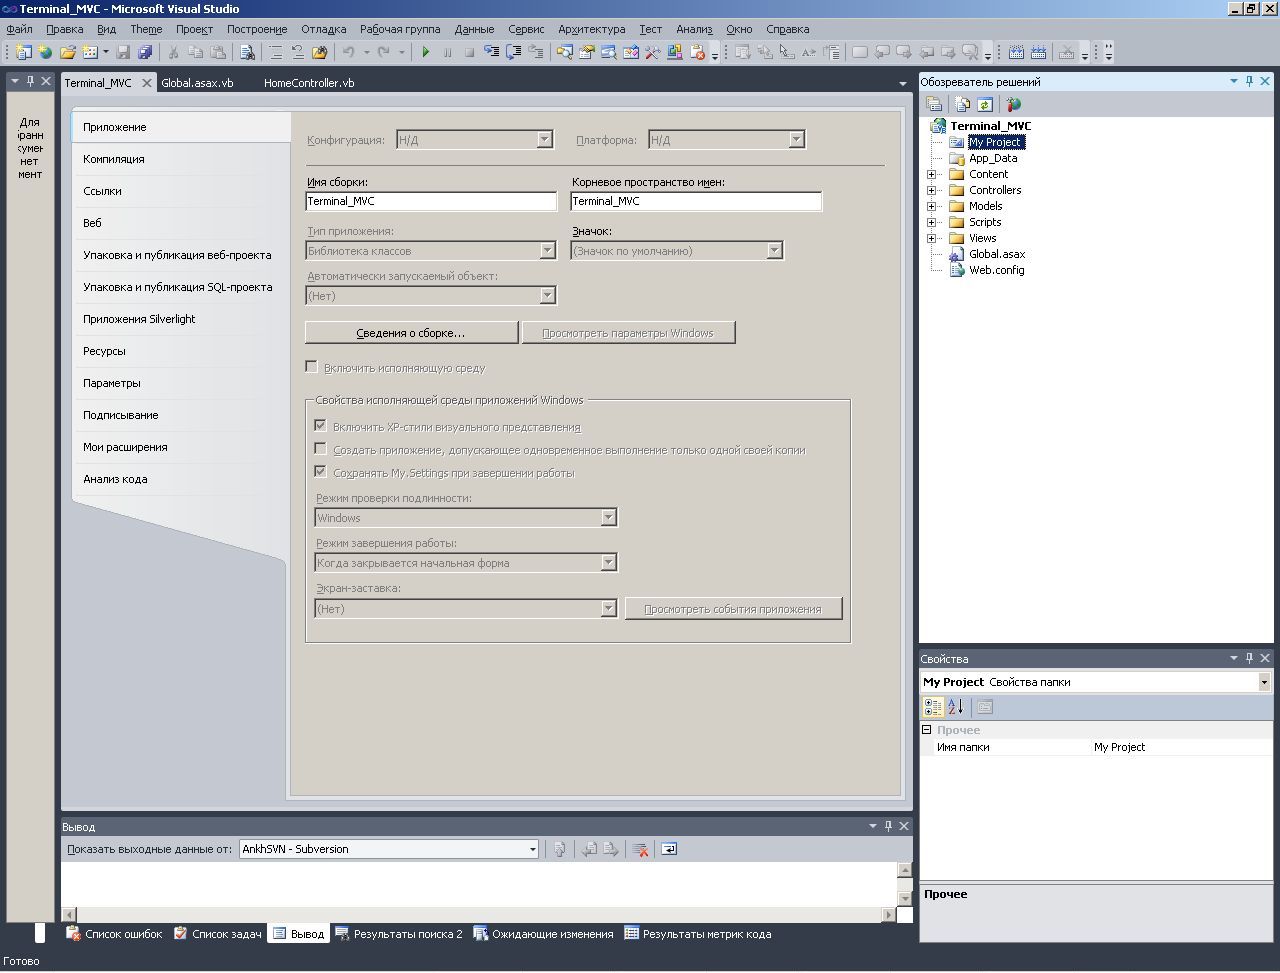This screenshot has width=1280, height=973.
Task: Click 'Просмотреть события приложения' button
Action: tap(733, 609)
